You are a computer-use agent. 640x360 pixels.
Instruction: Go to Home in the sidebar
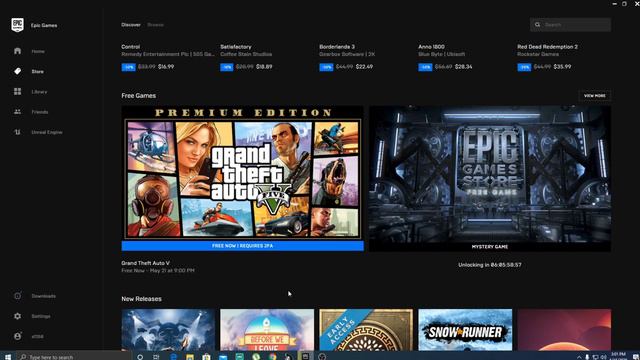tap(38, 51)
